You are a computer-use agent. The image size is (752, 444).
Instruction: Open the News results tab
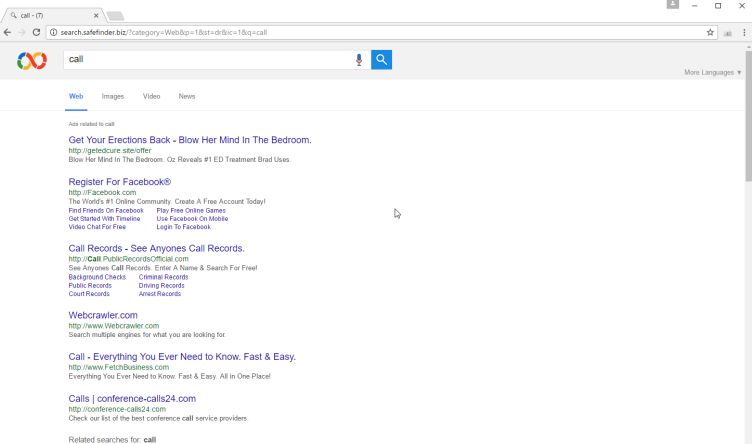click(187, 96)
